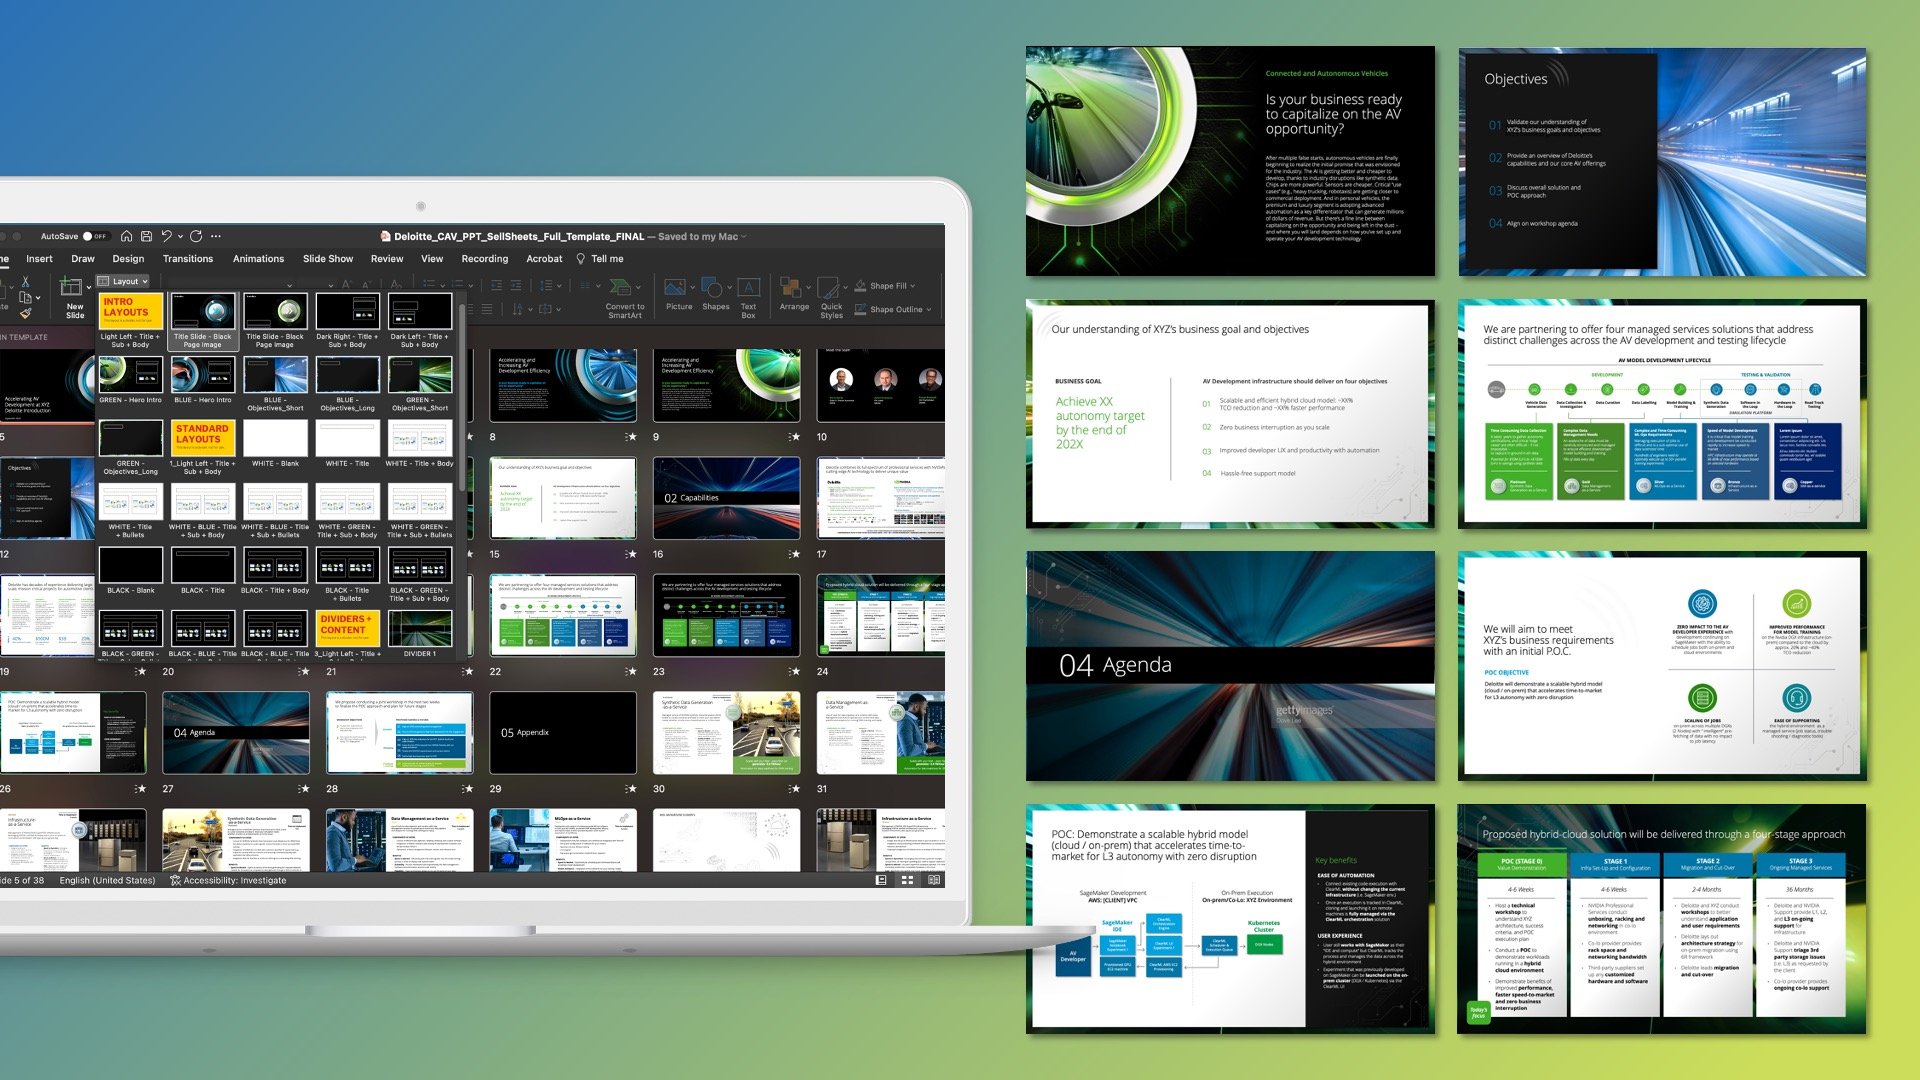Viewport: 1920px width, 1080px height.
Task: Open the Shape Outline dropdown
Action: click(x=892, y=310)
